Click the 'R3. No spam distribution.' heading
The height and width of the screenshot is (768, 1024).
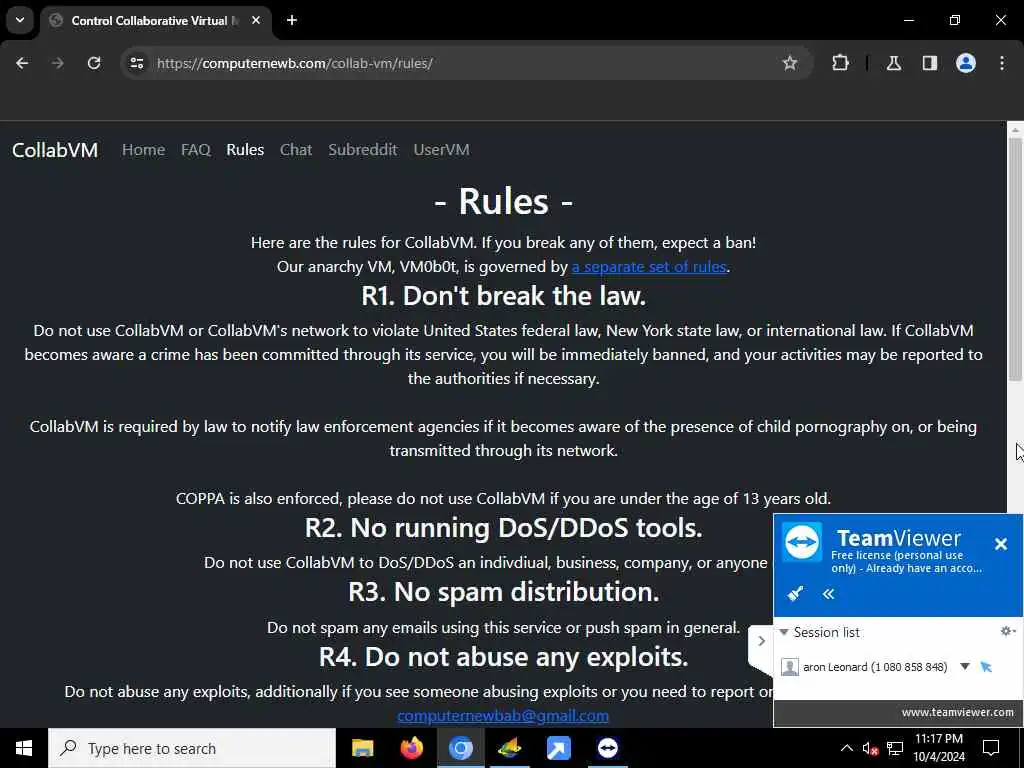[x=504, y=592]
